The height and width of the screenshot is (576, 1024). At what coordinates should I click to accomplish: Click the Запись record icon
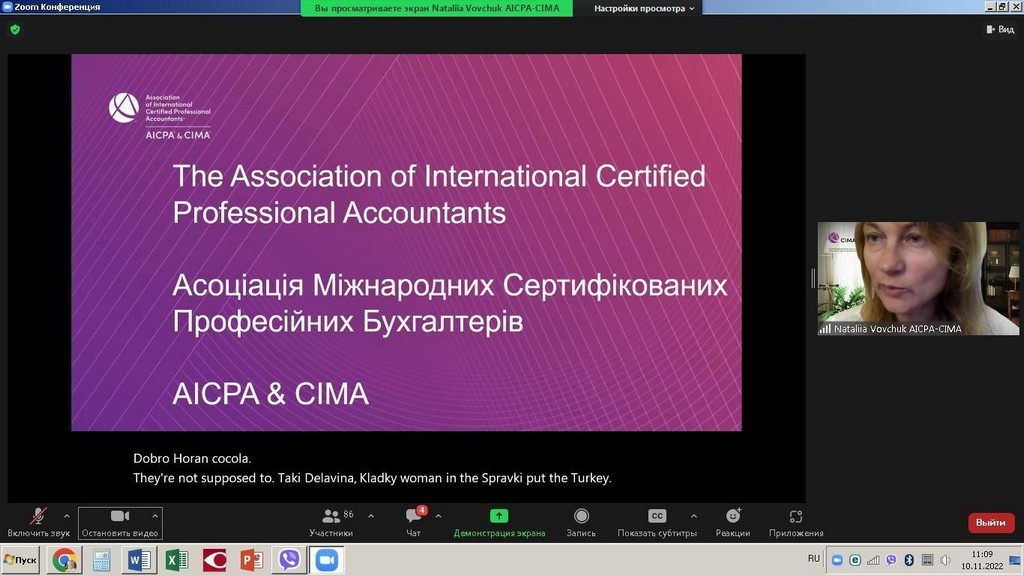point(581,522)
